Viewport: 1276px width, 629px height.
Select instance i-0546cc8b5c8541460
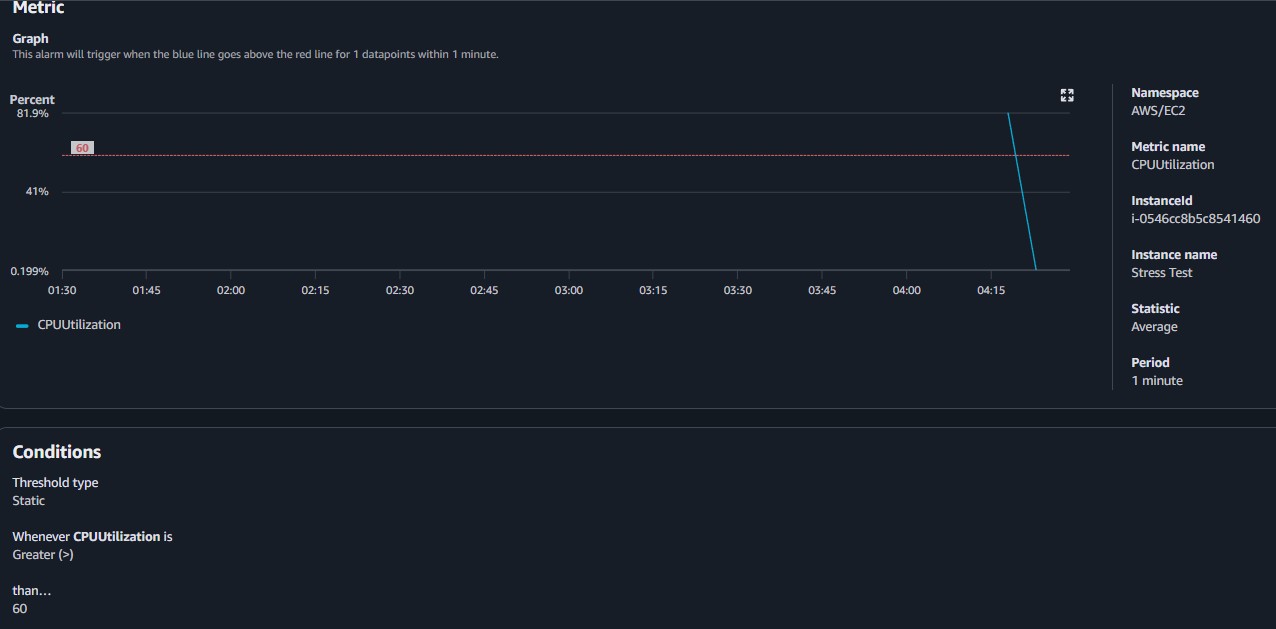coord(1195,218)
